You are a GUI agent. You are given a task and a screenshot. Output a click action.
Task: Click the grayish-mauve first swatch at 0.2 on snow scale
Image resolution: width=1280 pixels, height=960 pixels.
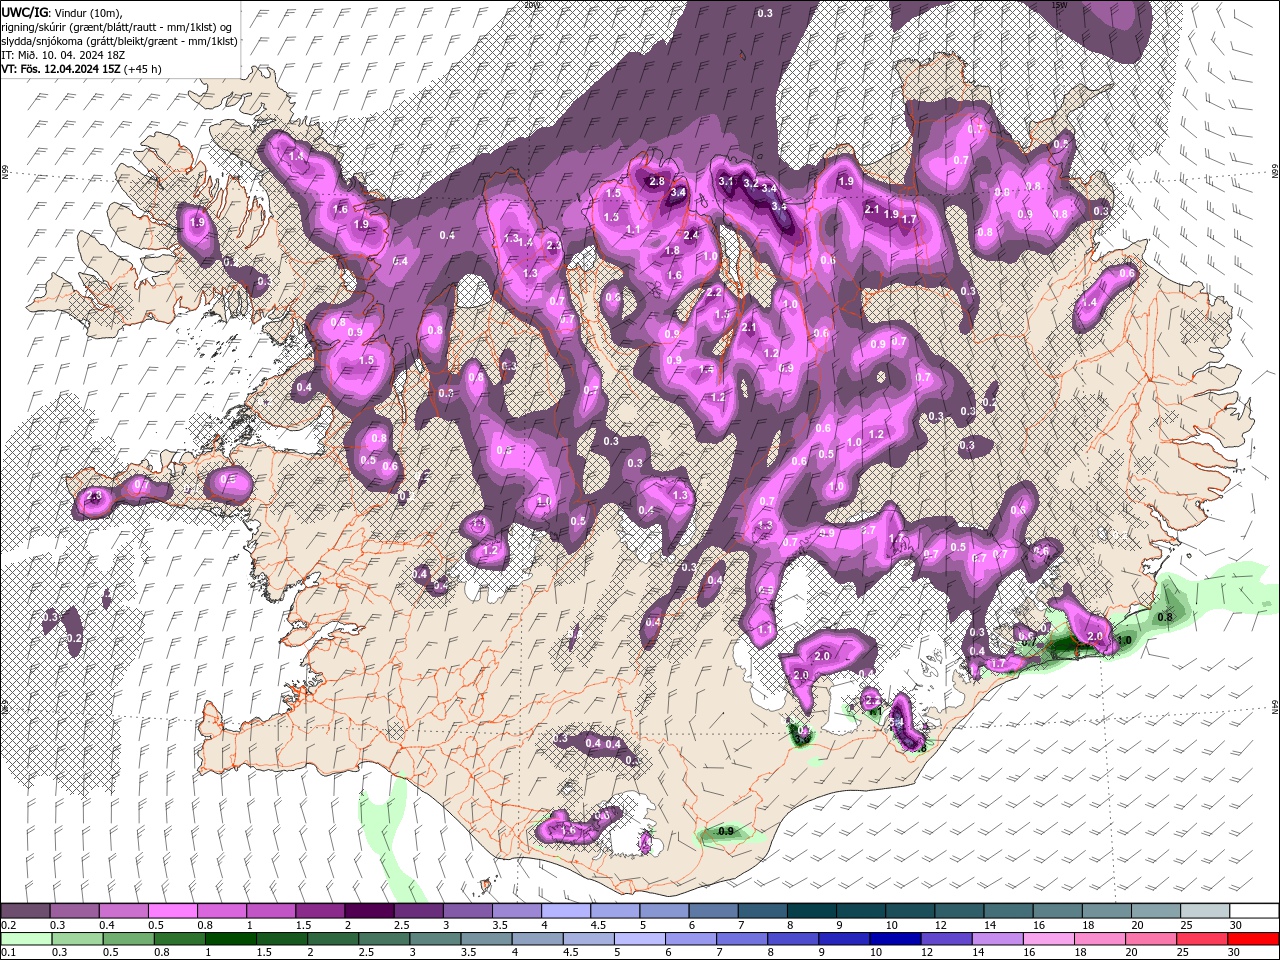(25, 911)
